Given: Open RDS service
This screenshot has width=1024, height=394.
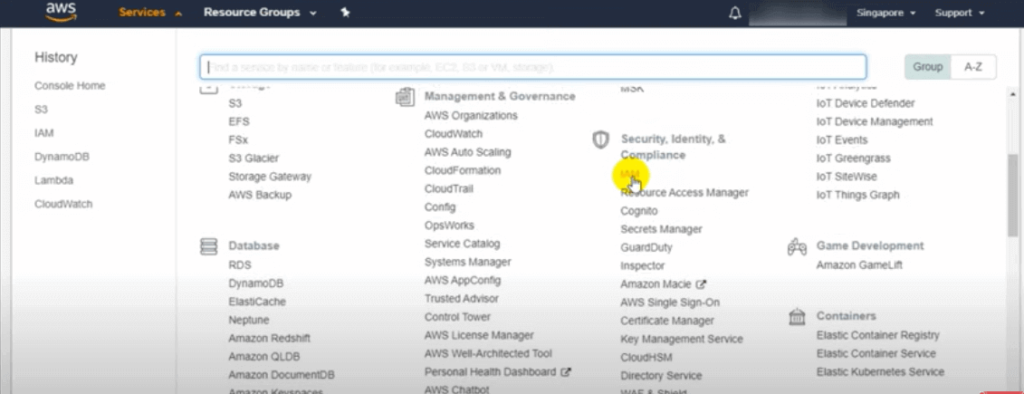Looking at the screenshot, I should tap(240, 265).
